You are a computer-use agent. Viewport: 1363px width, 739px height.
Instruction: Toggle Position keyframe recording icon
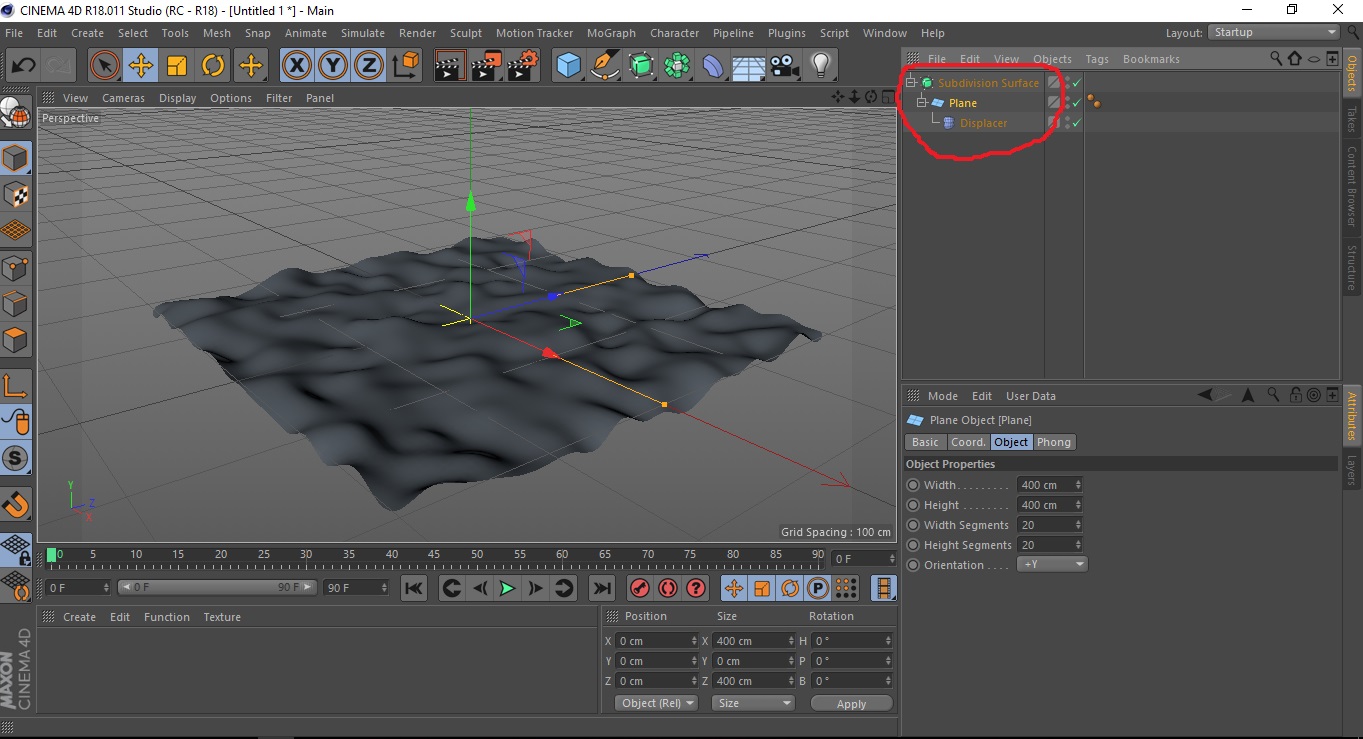coord(734,588)
